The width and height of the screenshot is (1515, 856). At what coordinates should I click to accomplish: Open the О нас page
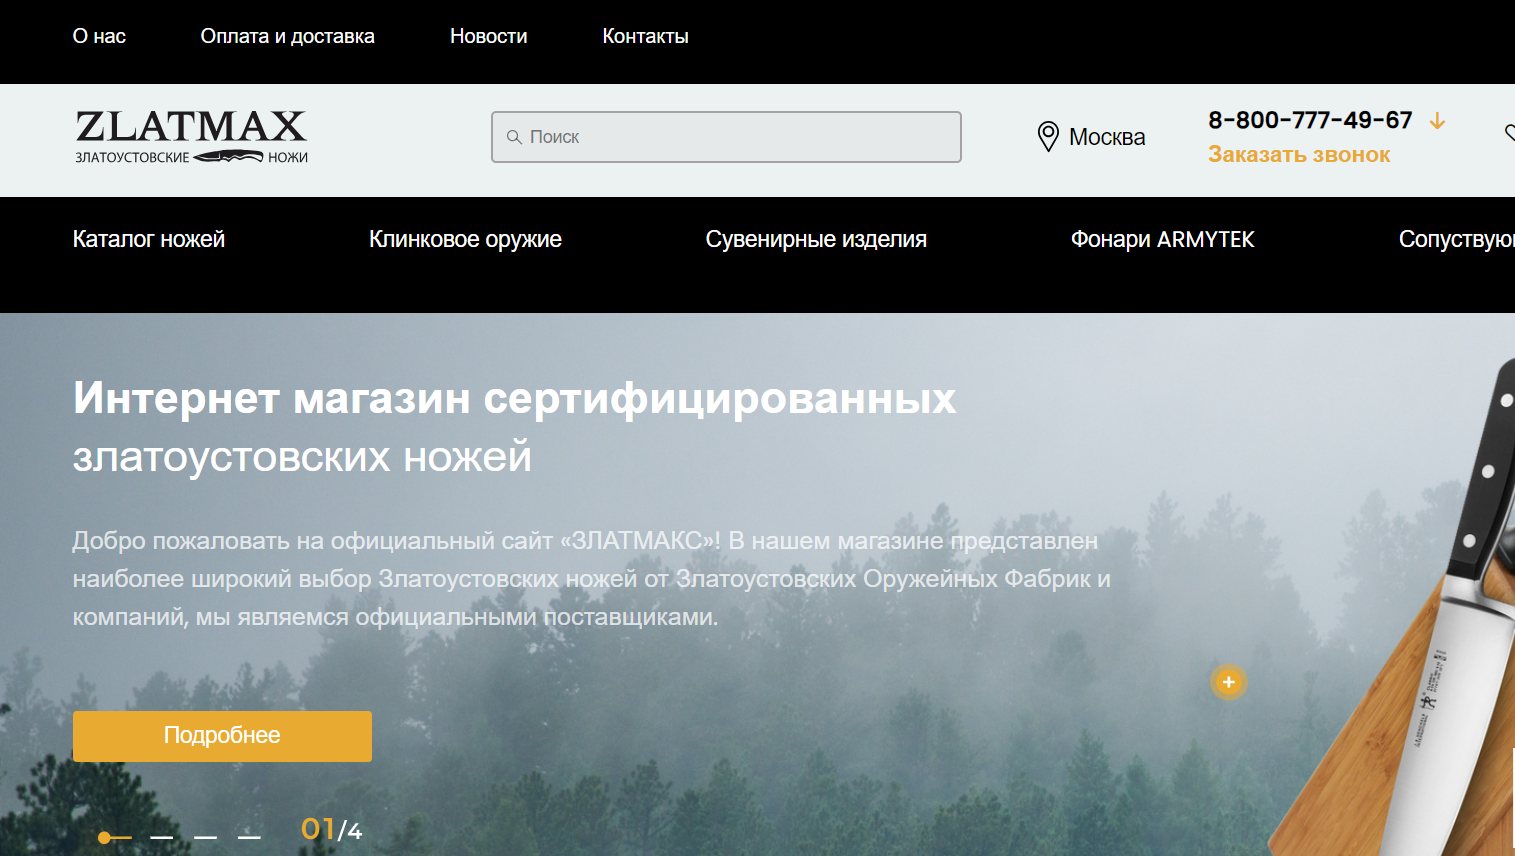pos(99,36)
